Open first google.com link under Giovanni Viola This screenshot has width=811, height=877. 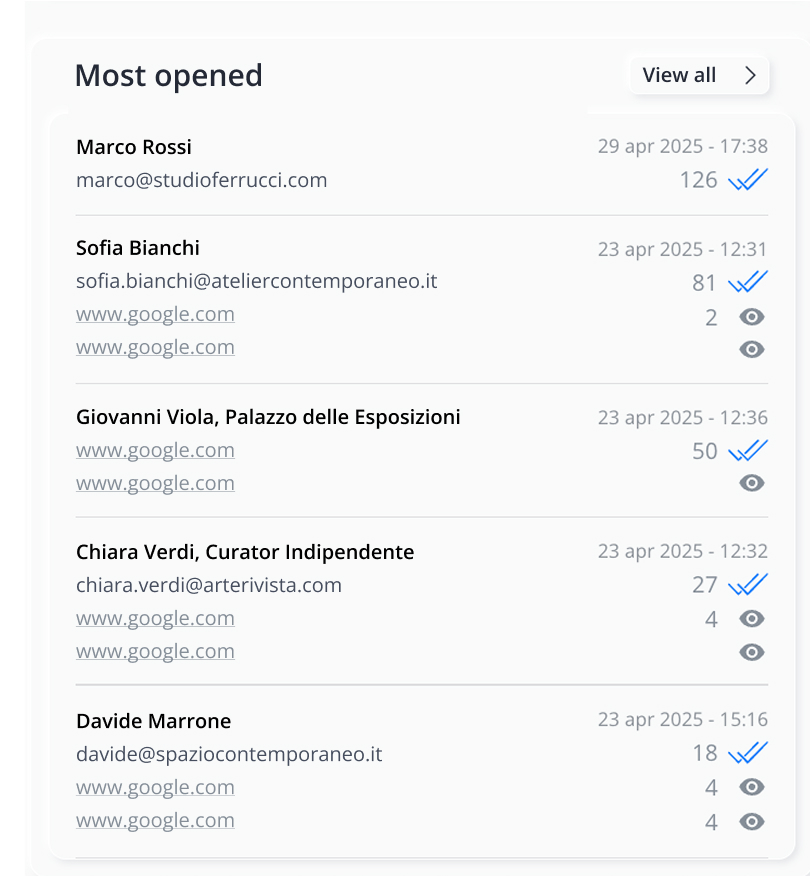(155, 450)
